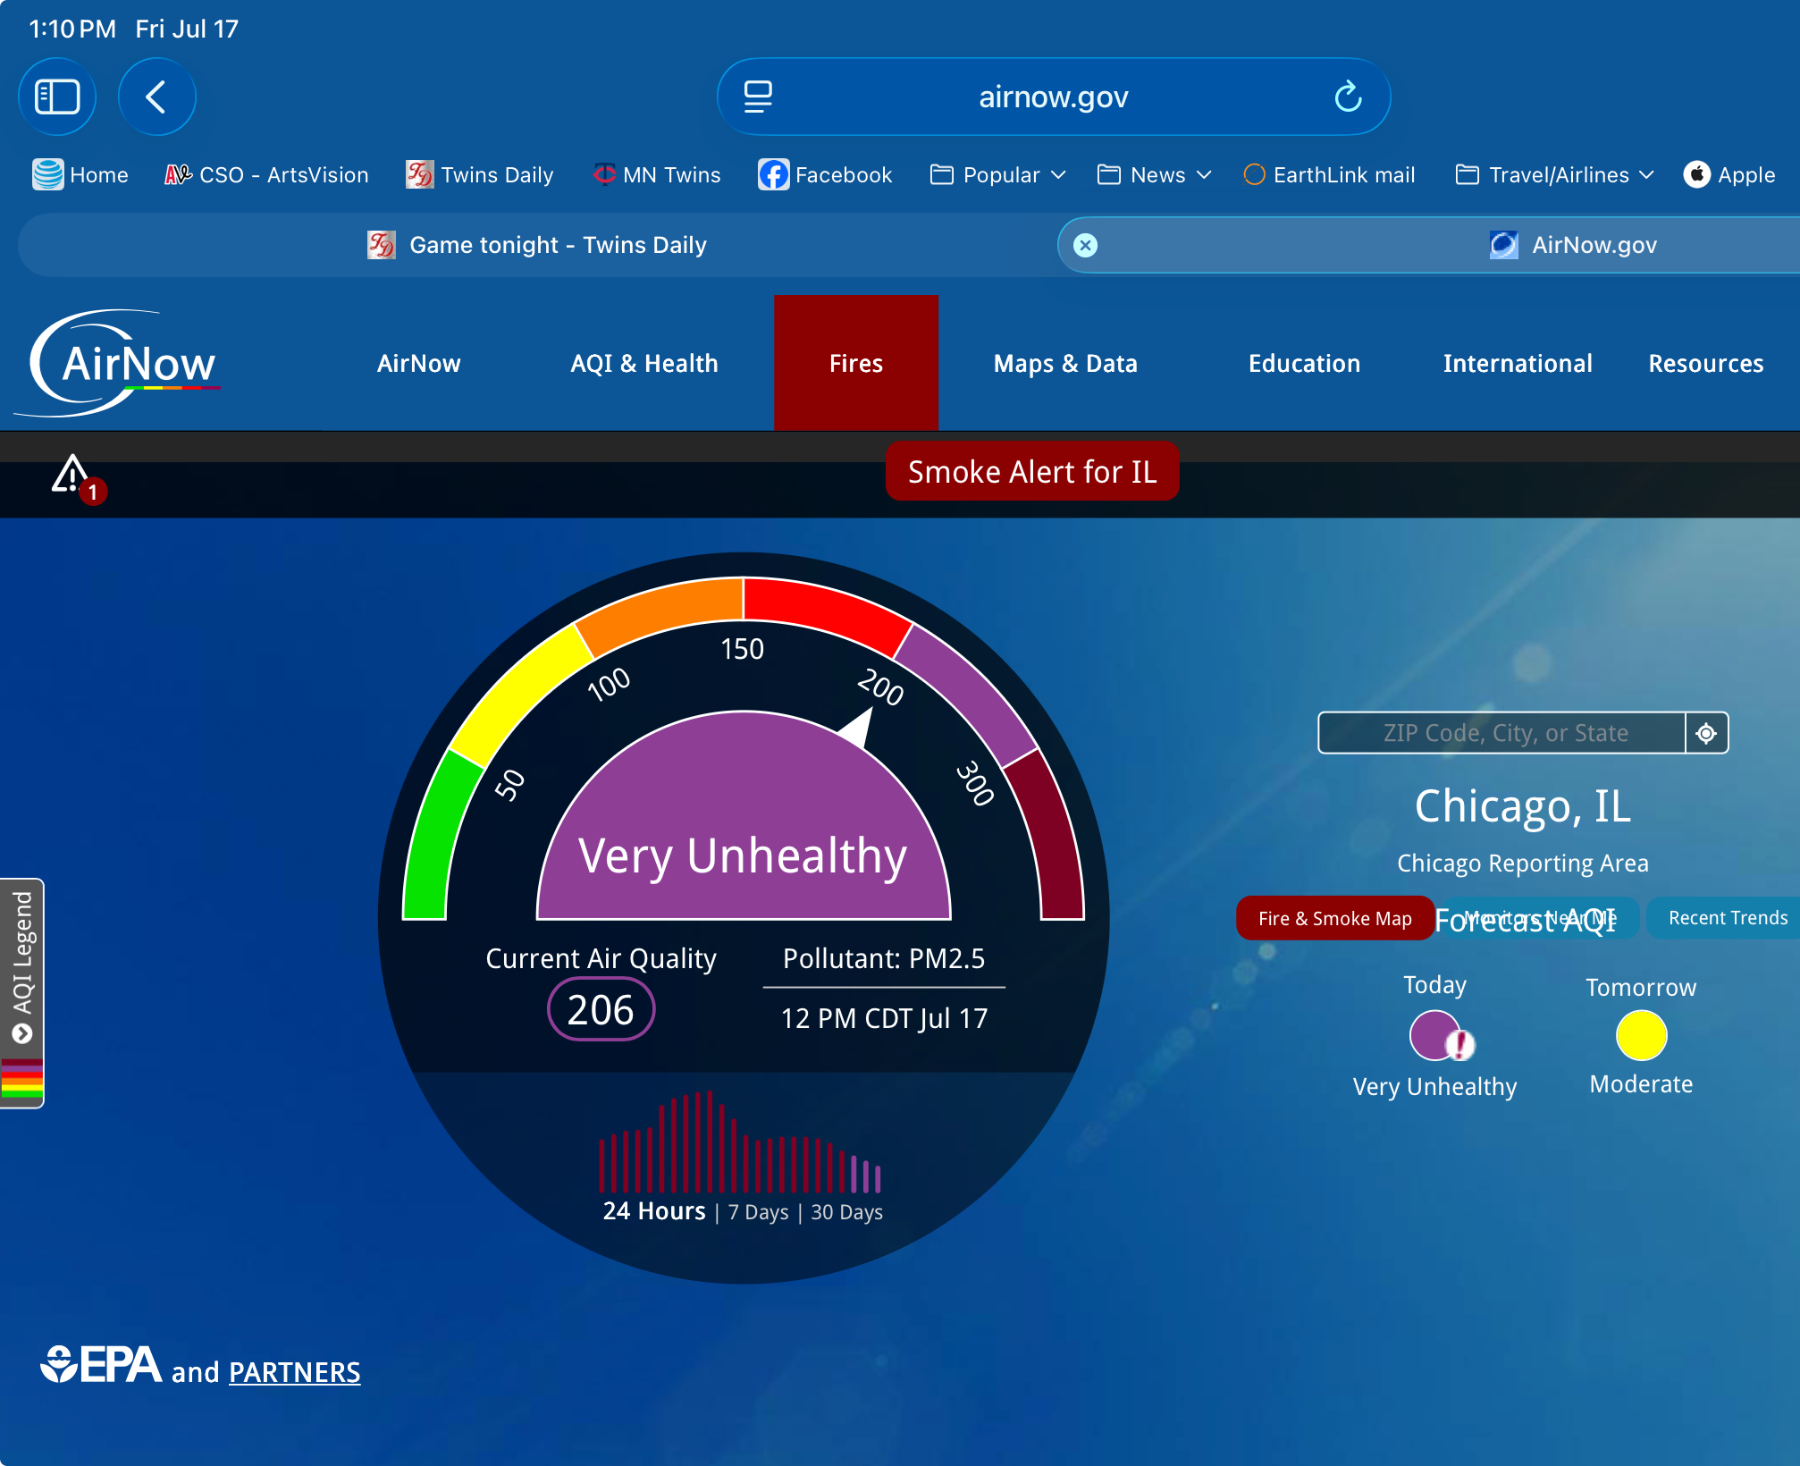
Task: Click the alert warning triangle icon
Action: 71,474
